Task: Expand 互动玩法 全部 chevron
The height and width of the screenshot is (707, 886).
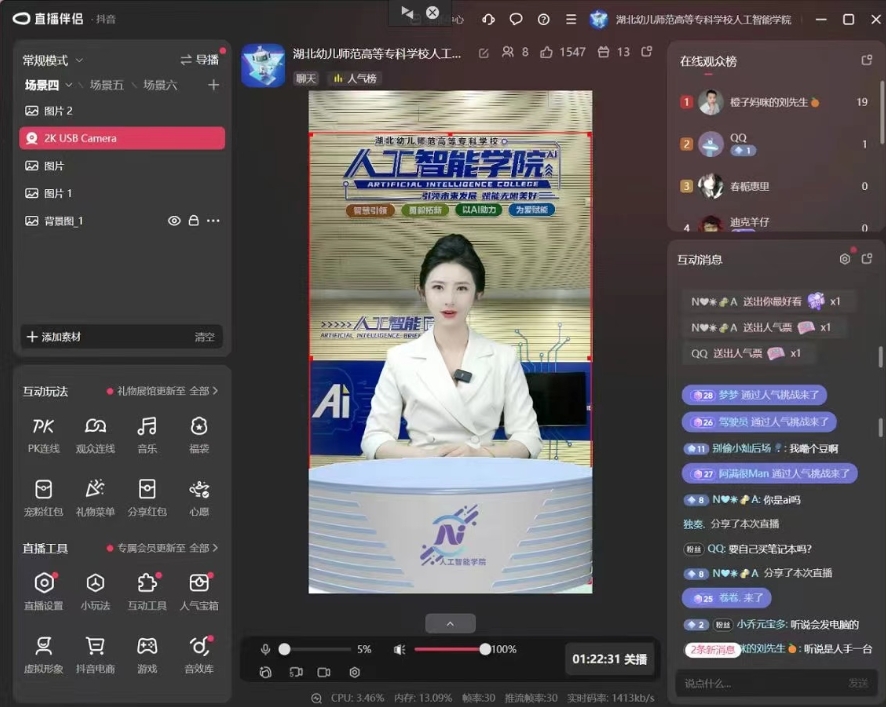Action: click(215, 391)
